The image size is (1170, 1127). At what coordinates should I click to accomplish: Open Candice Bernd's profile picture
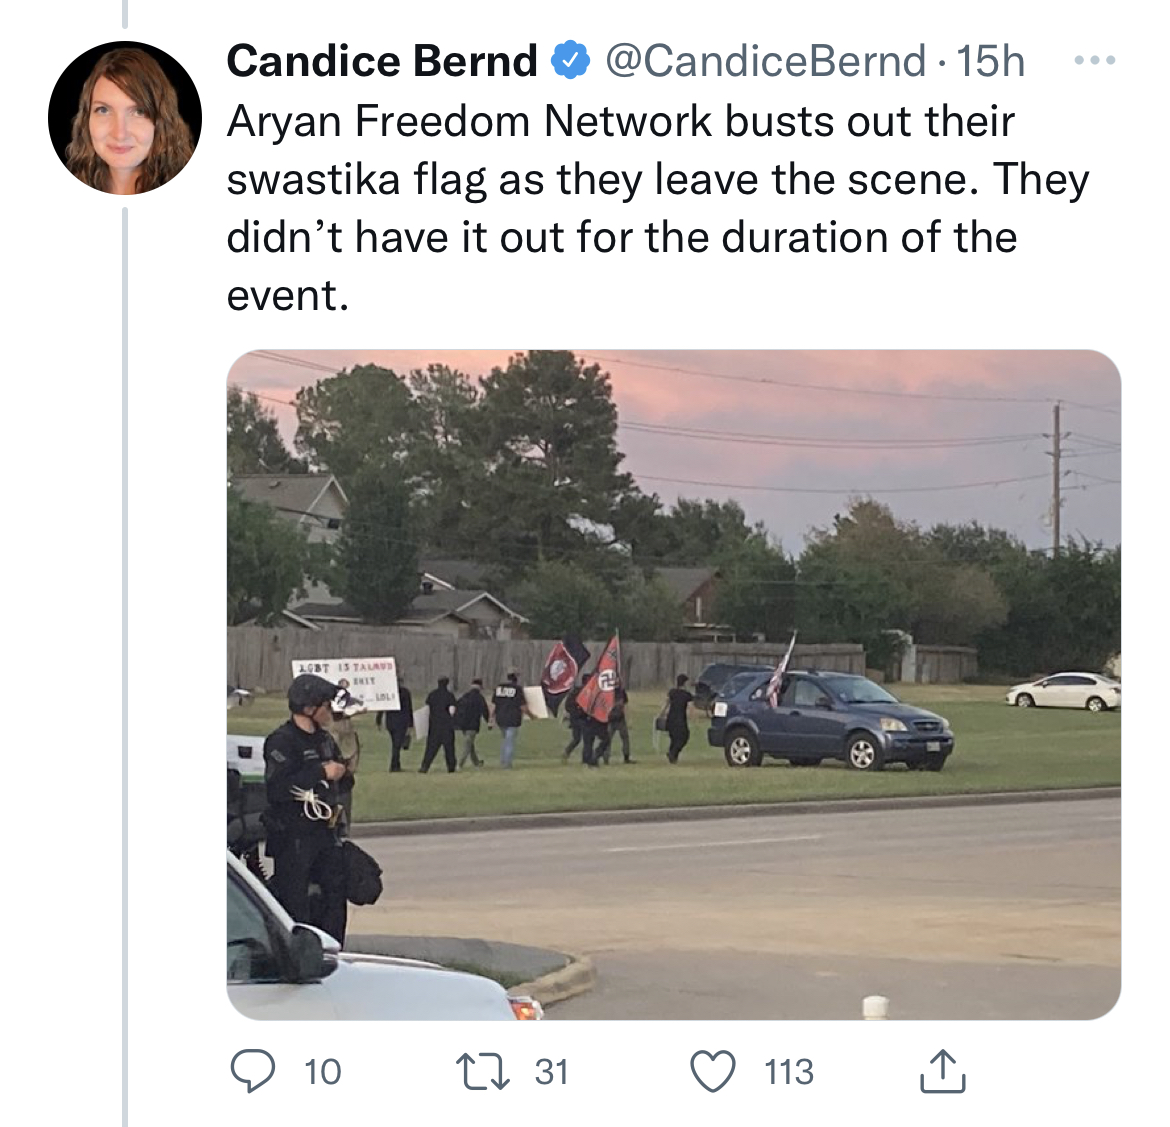(x=125, y=118)
